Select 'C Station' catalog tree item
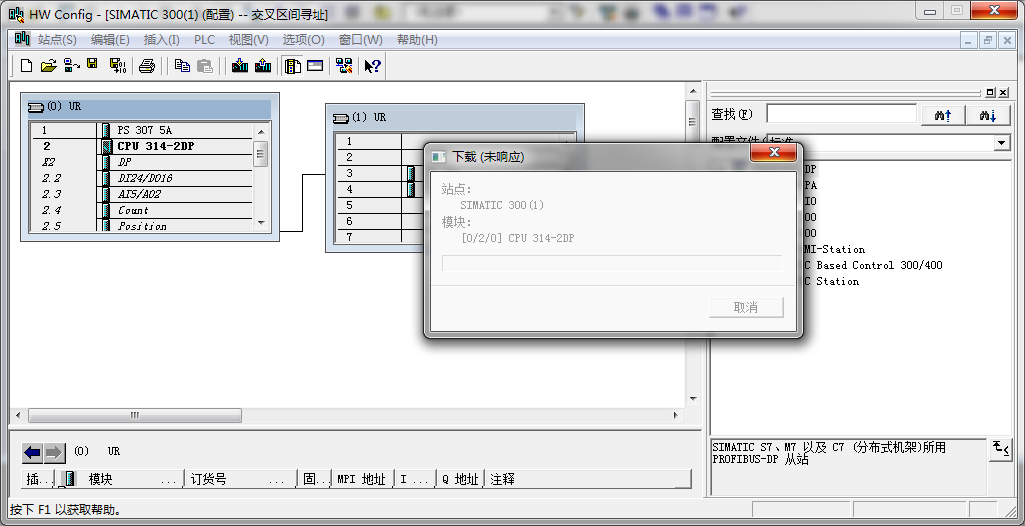The image size is (1025, 526). (831, 282)
